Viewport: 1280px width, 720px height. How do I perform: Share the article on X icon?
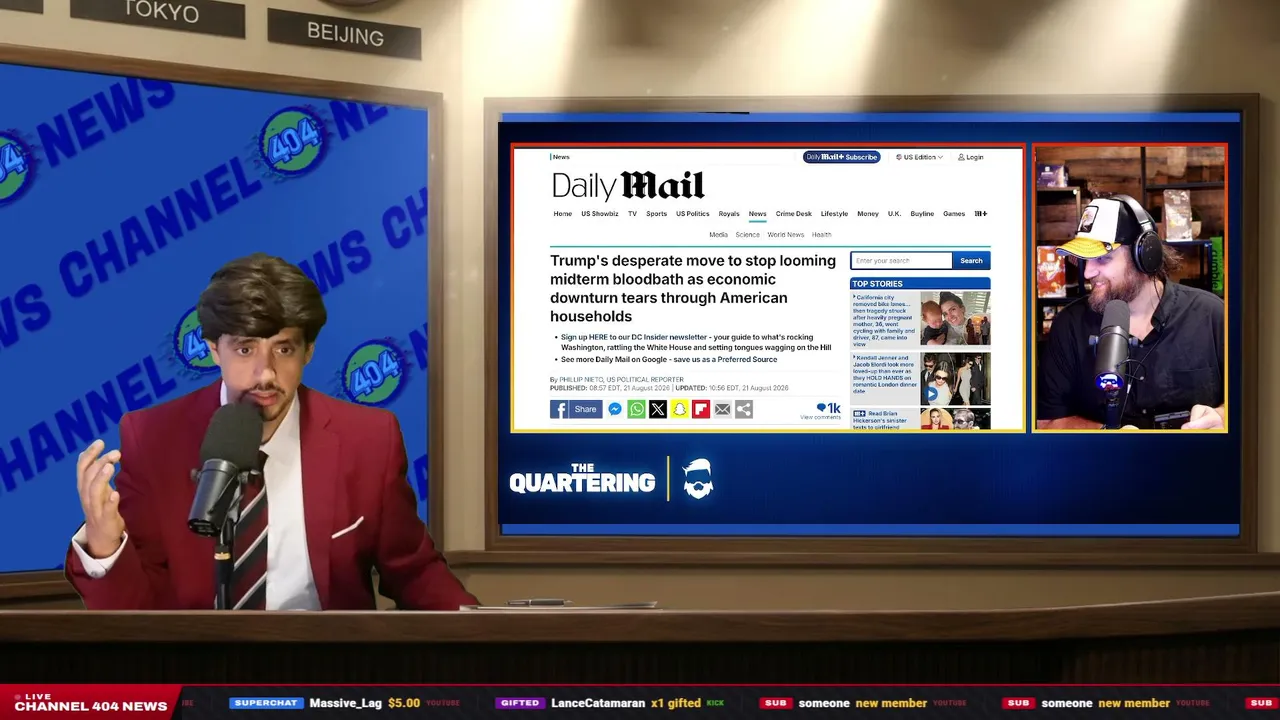657,409
